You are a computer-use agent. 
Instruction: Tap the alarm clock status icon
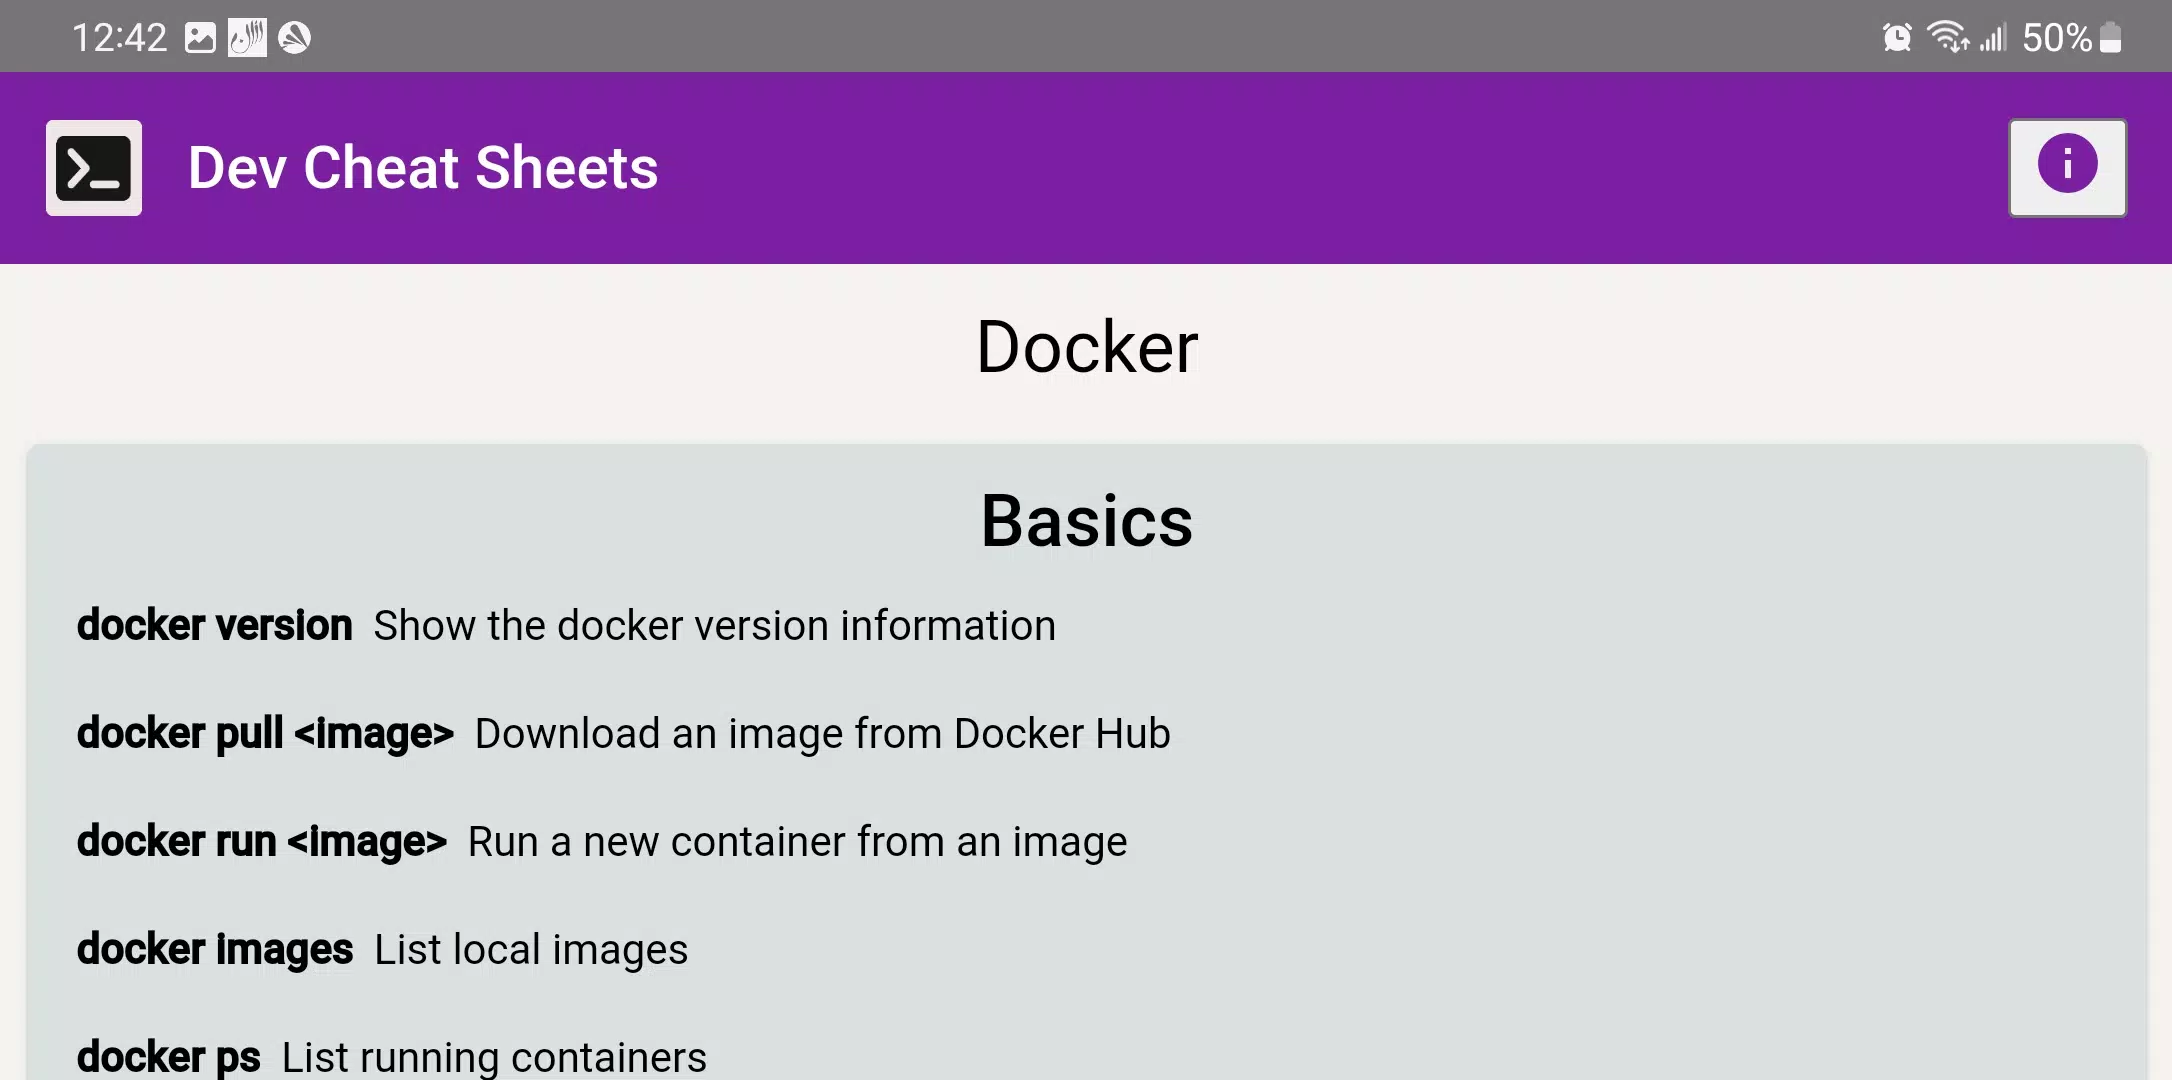click(1897, 38)
